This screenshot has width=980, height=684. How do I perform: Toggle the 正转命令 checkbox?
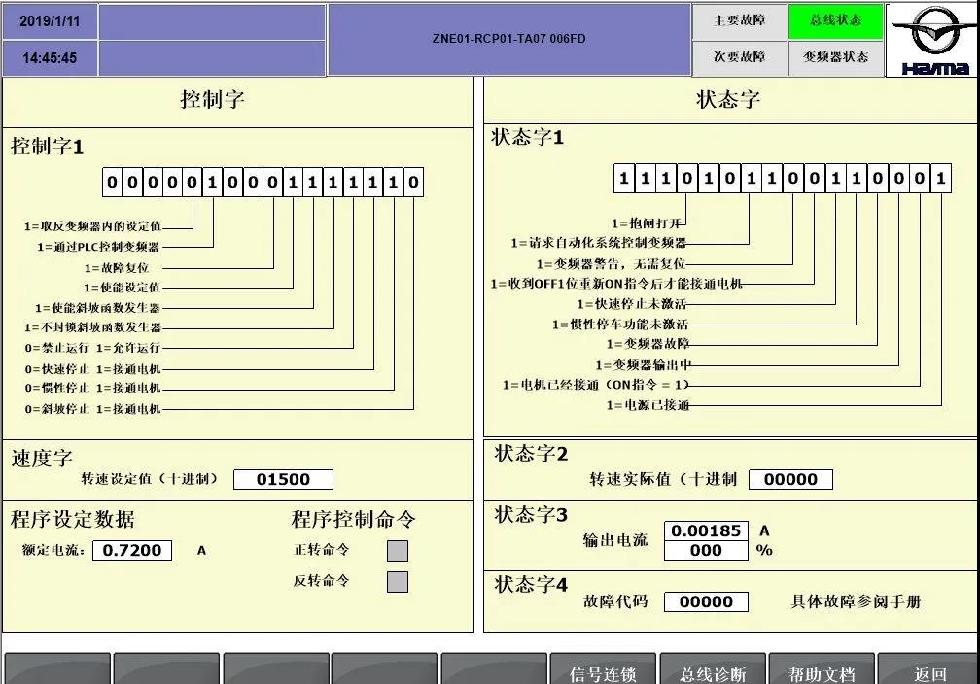pos(397,550)
